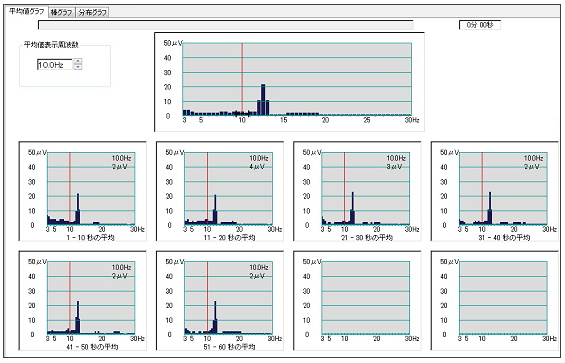Switch to the 平均値グラフ tab
The height and width of the screenshot is (363, 565).
click(x=27, y=12)
